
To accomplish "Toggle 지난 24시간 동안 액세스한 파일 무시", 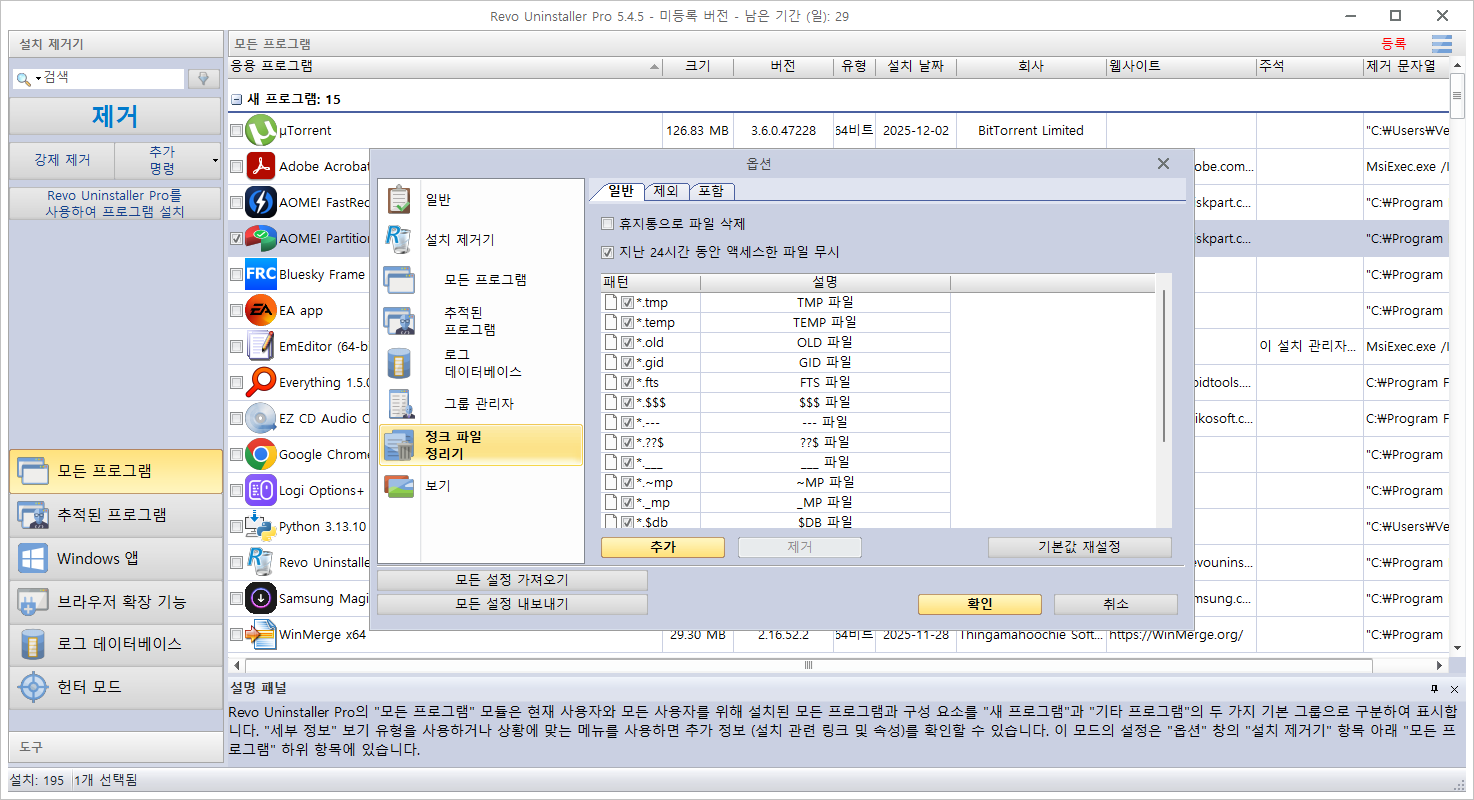I will 608,253.
